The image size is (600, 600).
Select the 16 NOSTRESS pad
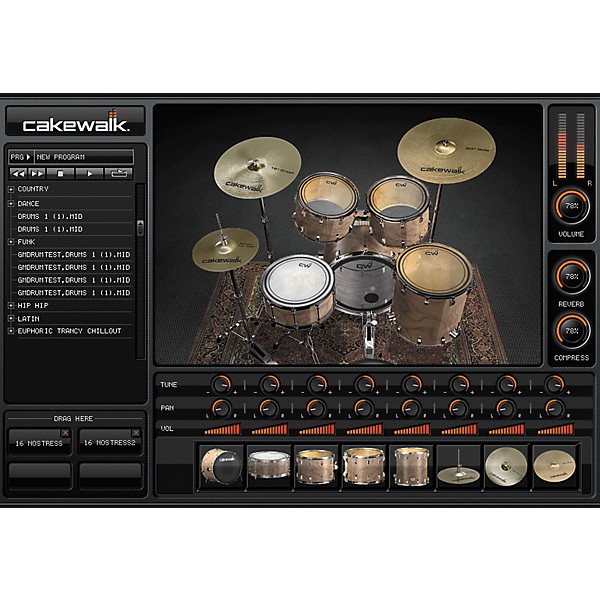39,443
